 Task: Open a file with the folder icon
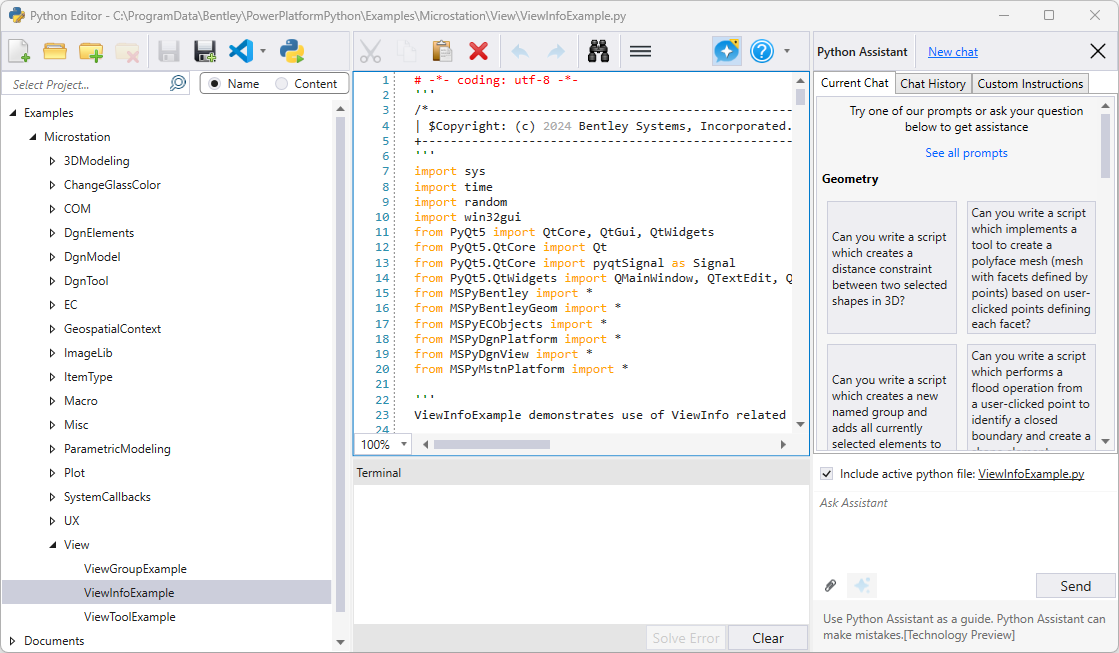click(x=55, y=51)
